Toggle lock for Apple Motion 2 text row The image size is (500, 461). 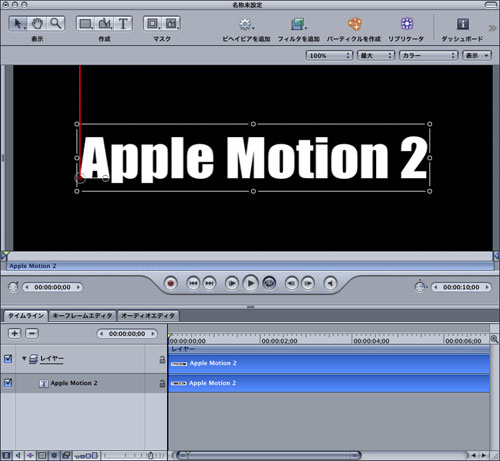click(162, 383)
